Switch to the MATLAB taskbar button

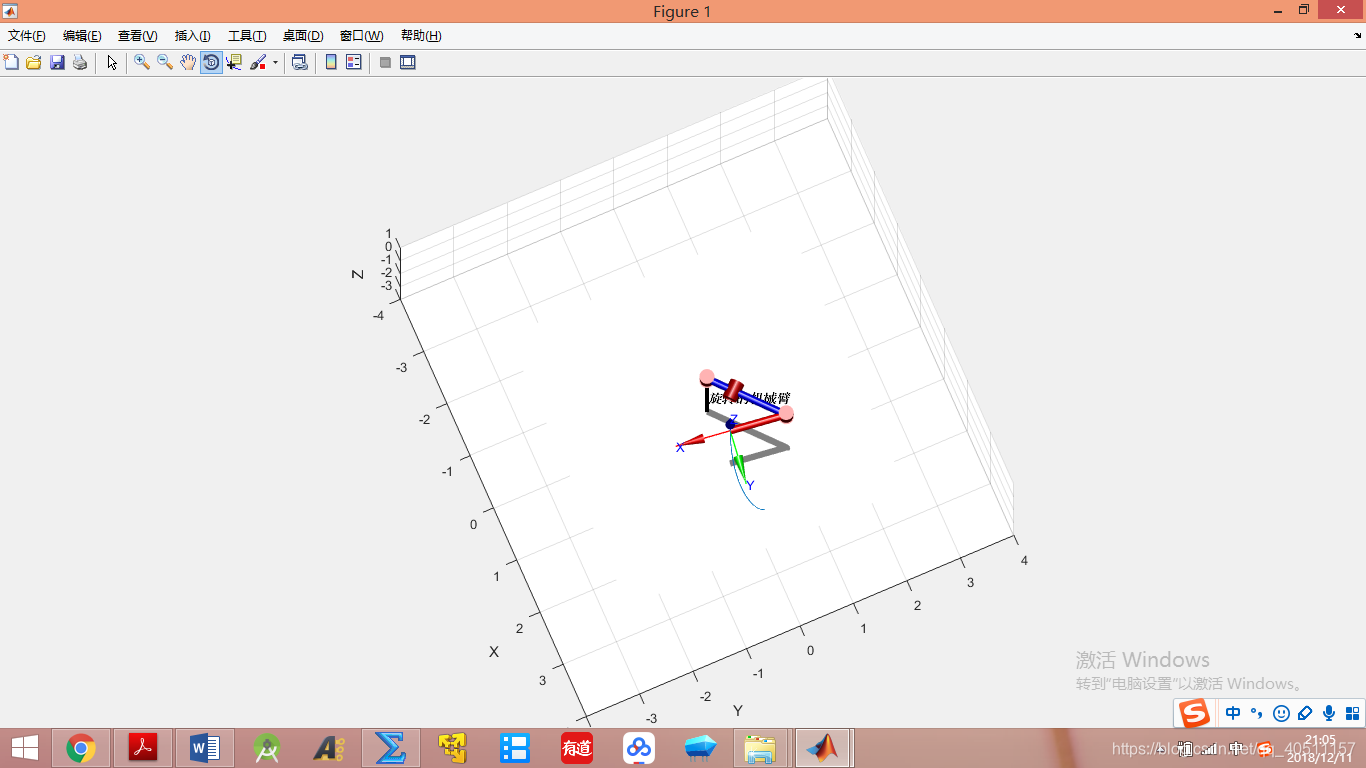coord(823,747)
